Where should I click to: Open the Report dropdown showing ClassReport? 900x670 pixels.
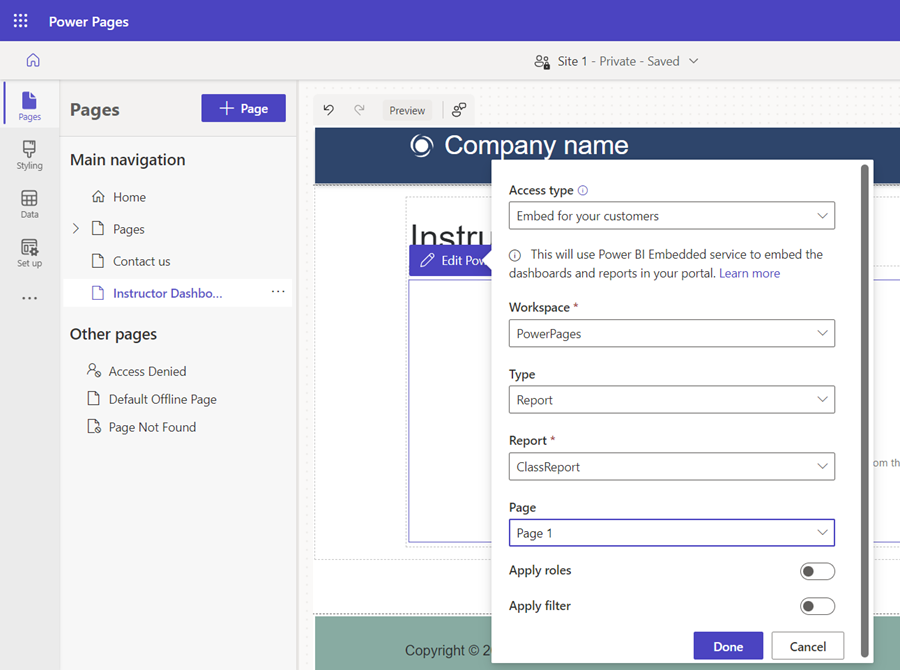click(x=672, y=467)
